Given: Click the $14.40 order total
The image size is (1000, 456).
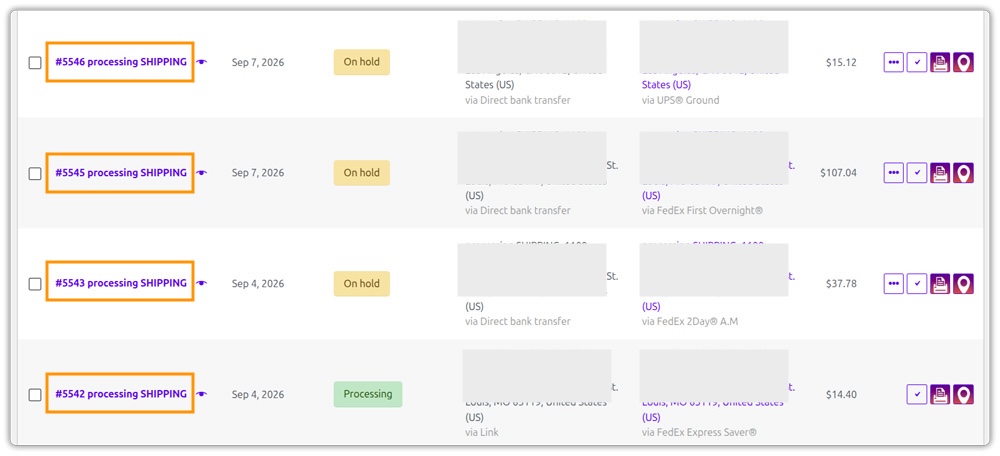Looking at the screenshot, I should pyautogui.click(x=841, y=395).
